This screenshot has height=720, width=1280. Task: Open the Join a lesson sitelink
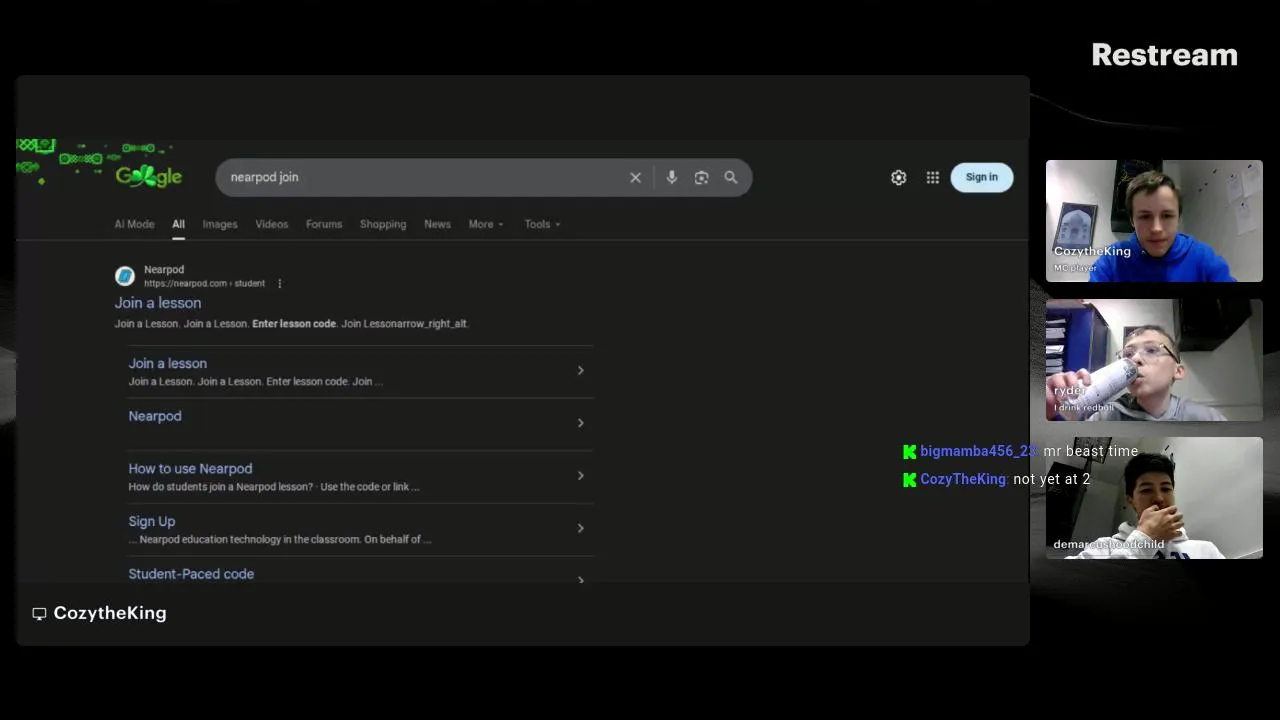click(167, 364)
